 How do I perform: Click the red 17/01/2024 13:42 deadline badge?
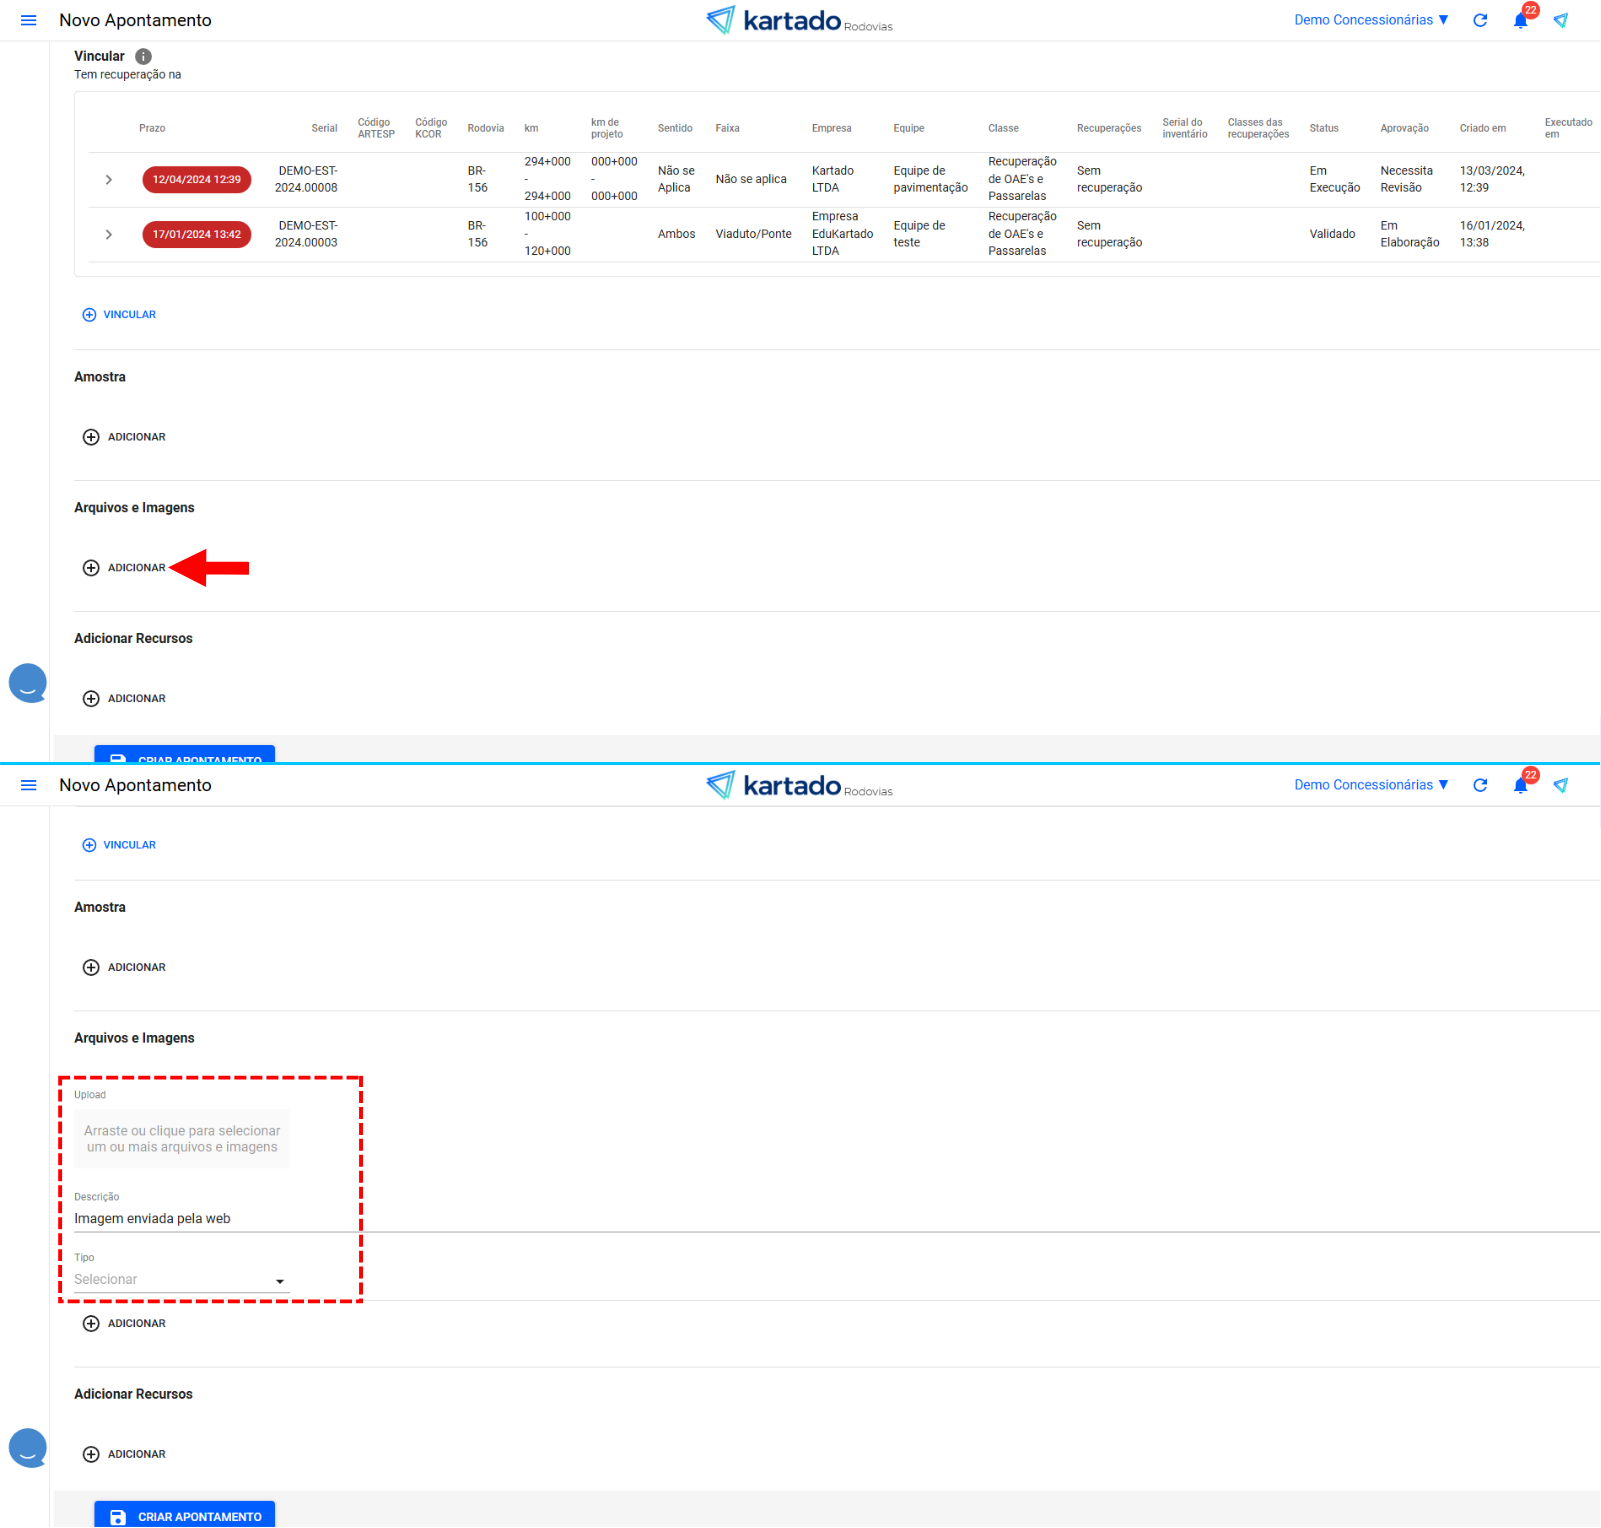(197, 235)
